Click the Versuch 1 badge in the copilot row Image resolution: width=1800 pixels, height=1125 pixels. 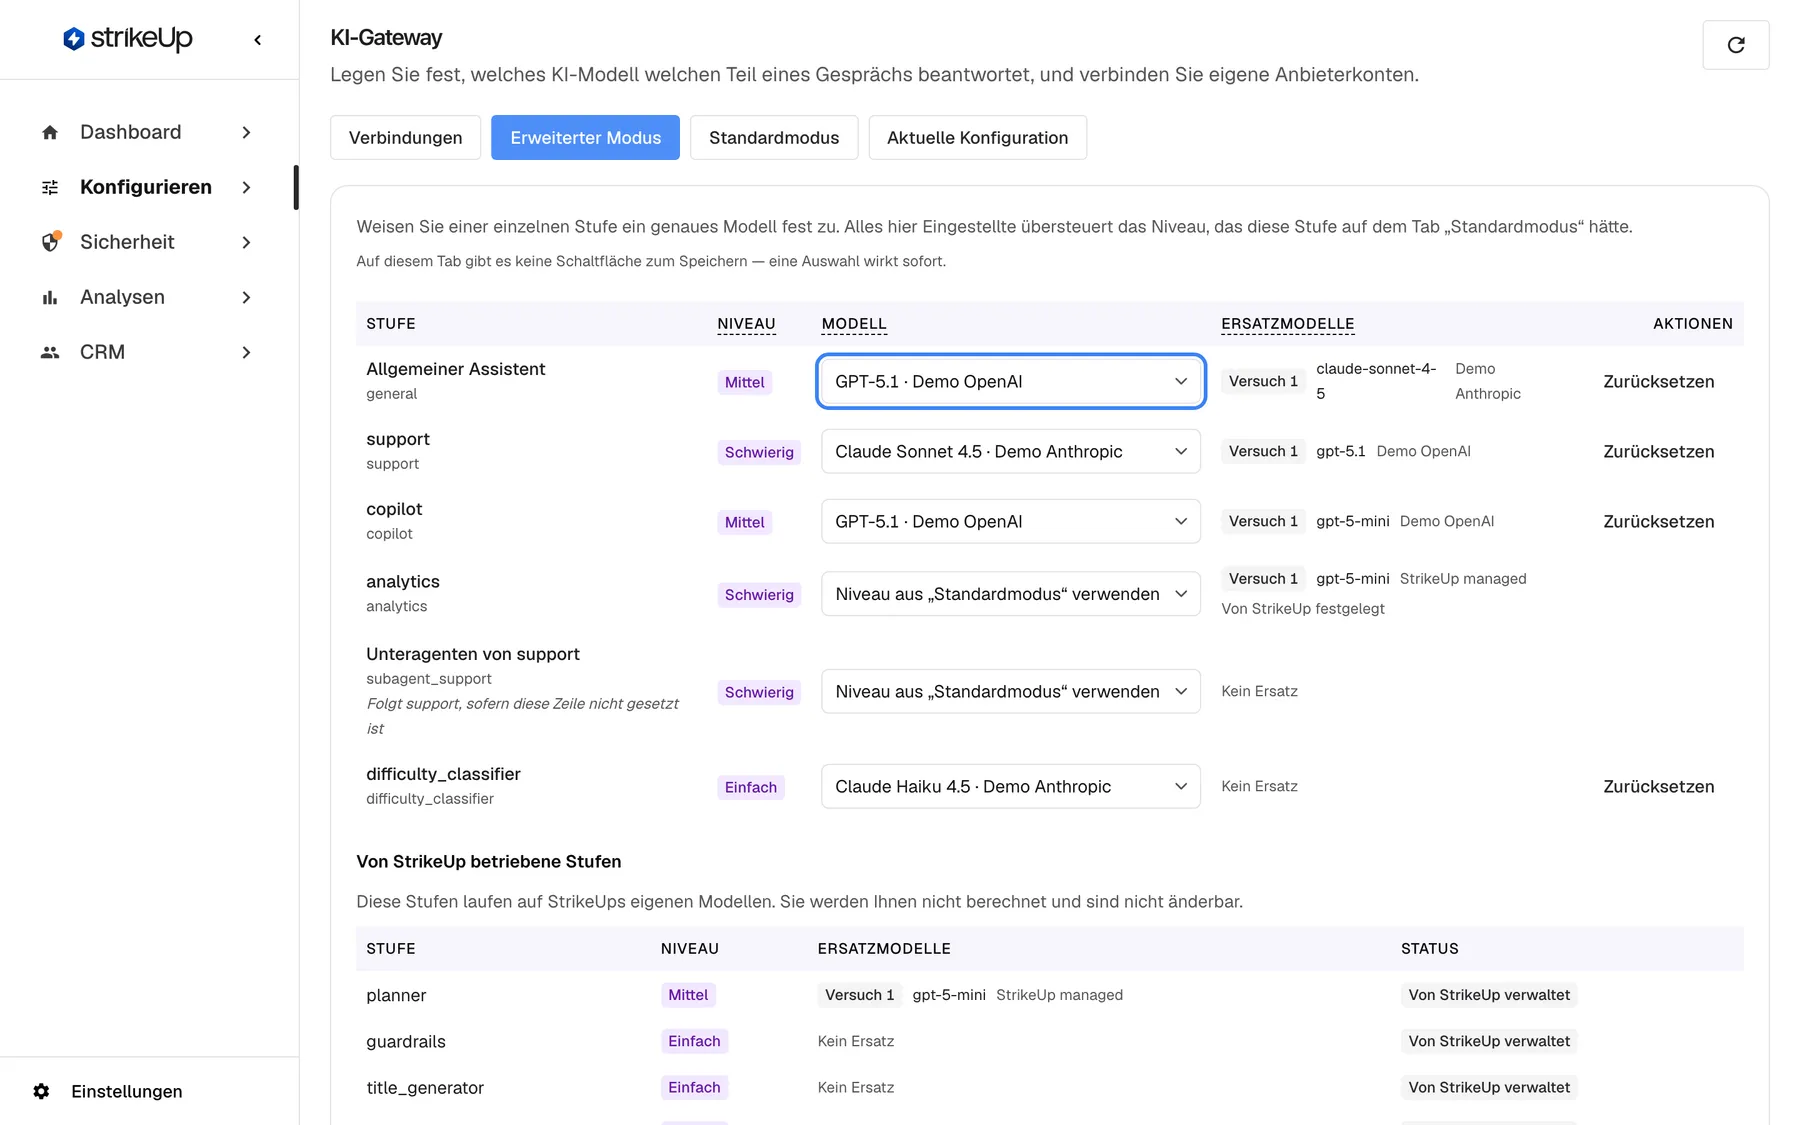(x=1263, y=521)
